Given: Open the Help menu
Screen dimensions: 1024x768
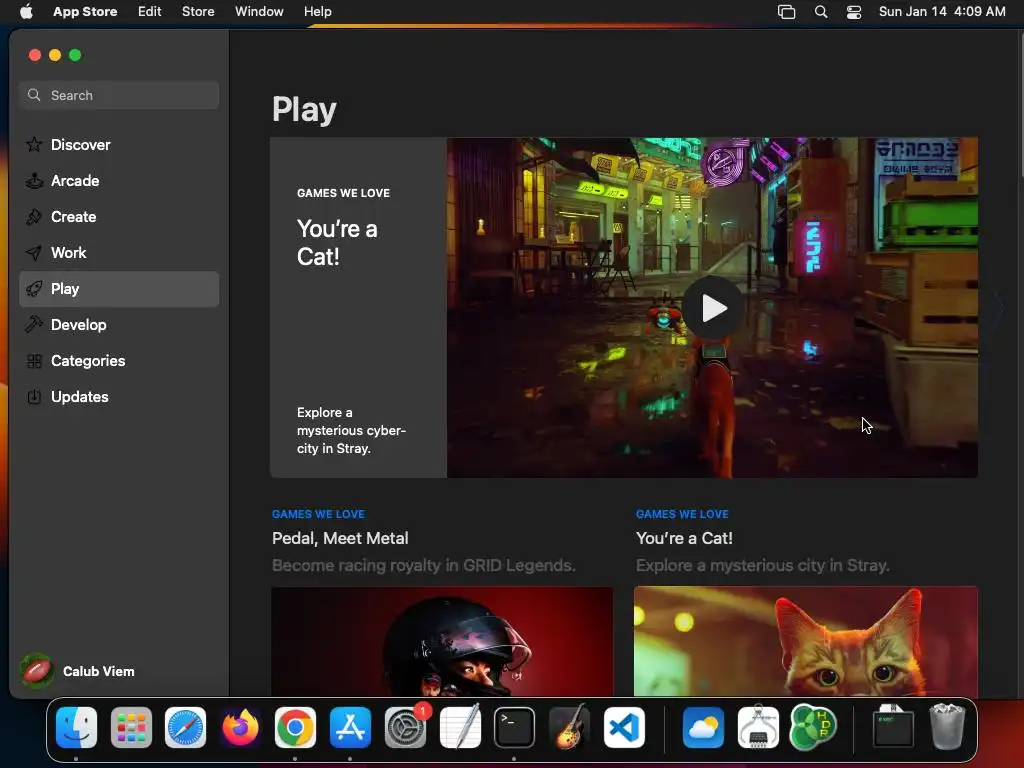Looking at the screenshot, I should coord(317,11).
